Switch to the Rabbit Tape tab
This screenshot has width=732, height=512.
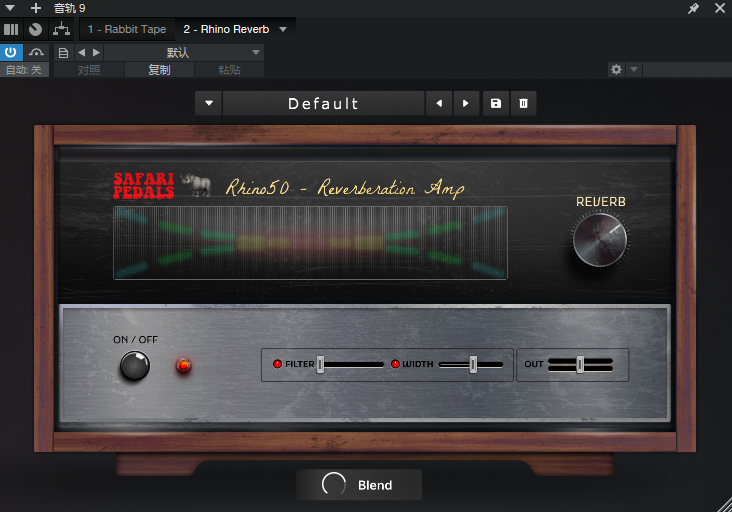pos(127,29)
